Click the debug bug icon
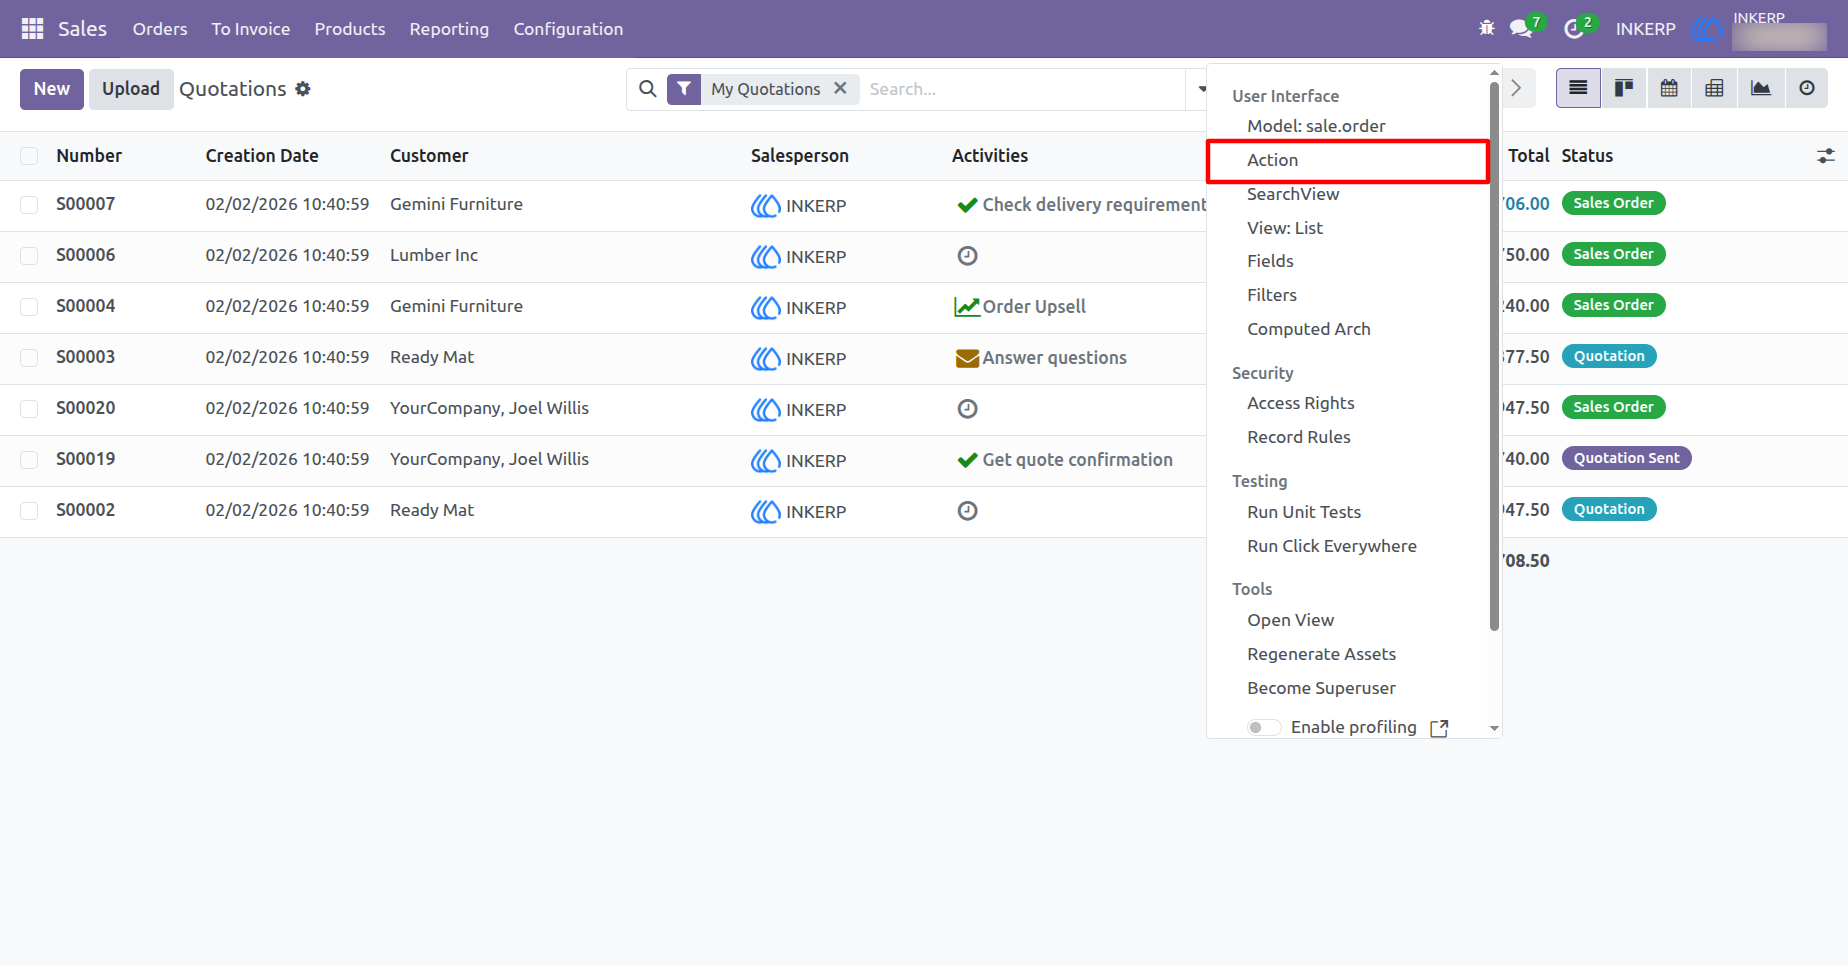 1487,28
